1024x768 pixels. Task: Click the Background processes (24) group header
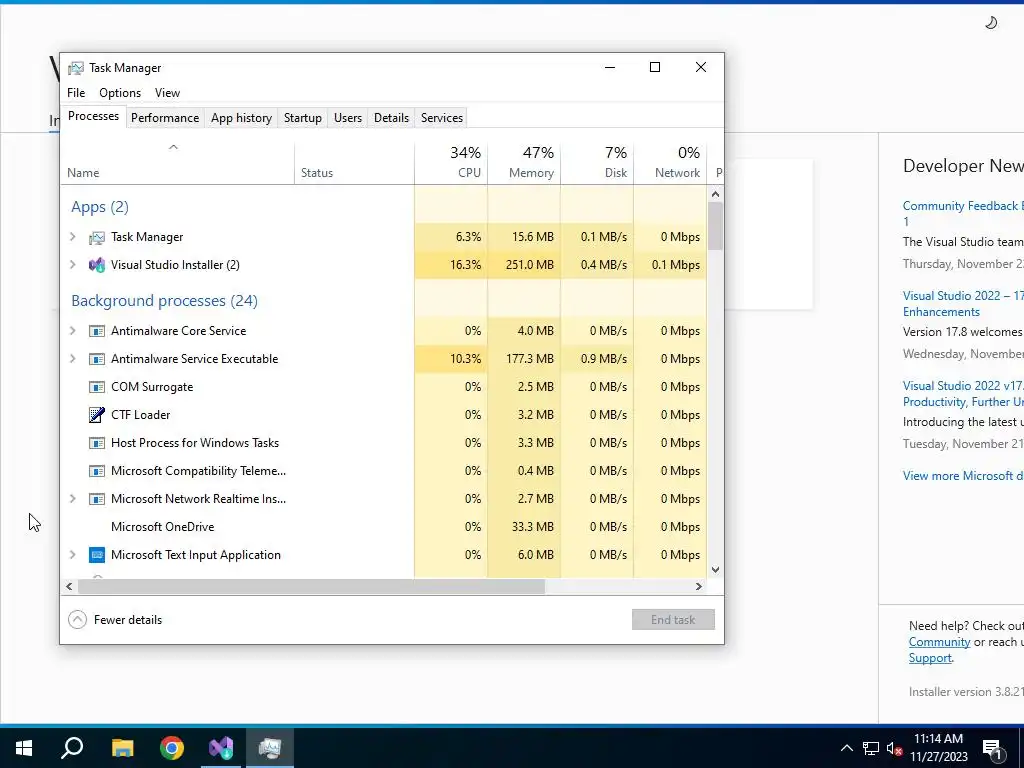pos(165,301)
